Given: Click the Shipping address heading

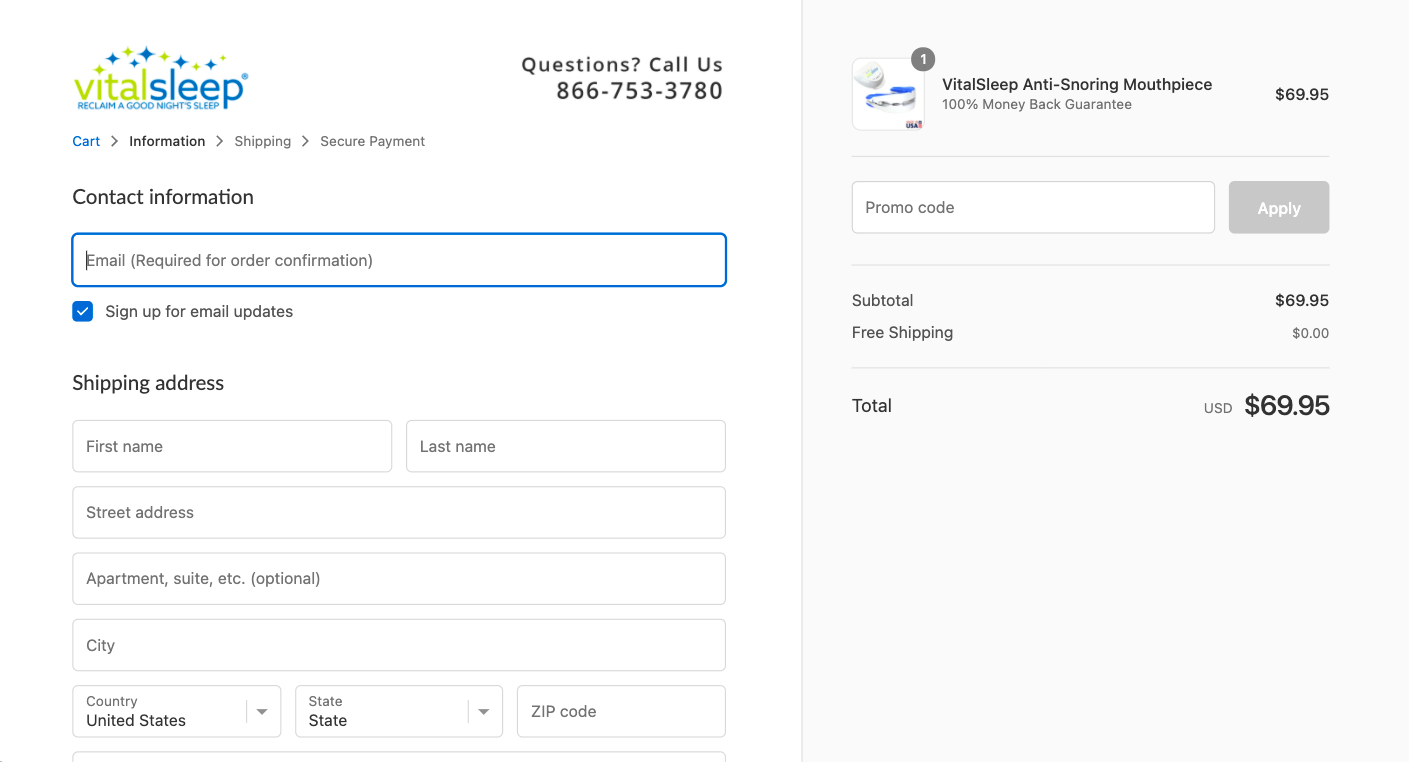Looking at the screenshot, I should click(148, 383).
